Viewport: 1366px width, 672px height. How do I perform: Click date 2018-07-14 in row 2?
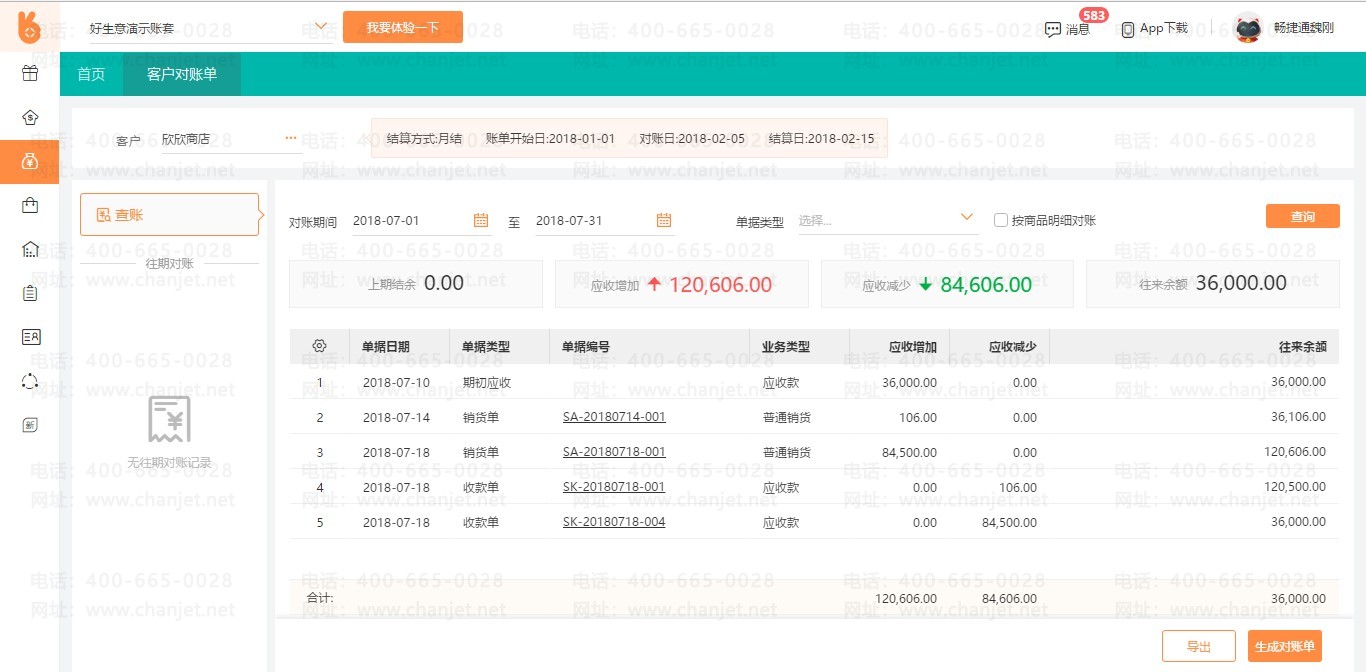tap(396, 418)
